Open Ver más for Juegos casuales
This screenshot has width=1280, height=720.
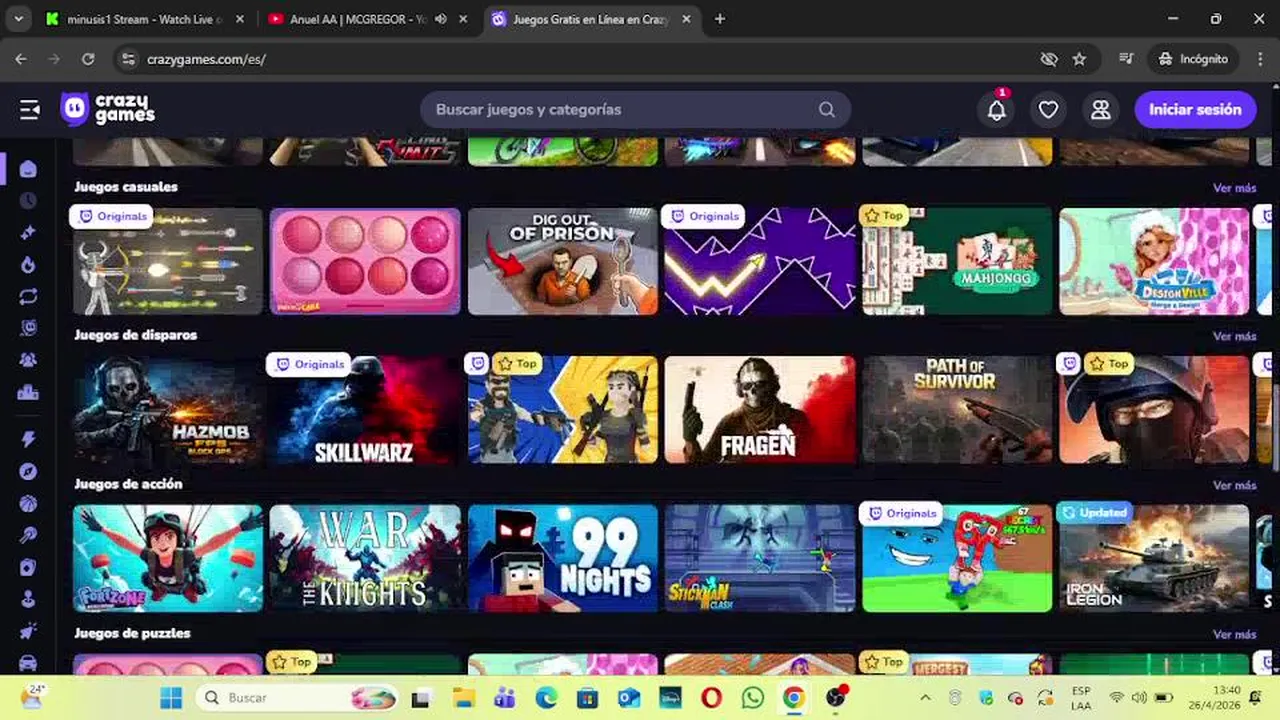coord(1234,188)
